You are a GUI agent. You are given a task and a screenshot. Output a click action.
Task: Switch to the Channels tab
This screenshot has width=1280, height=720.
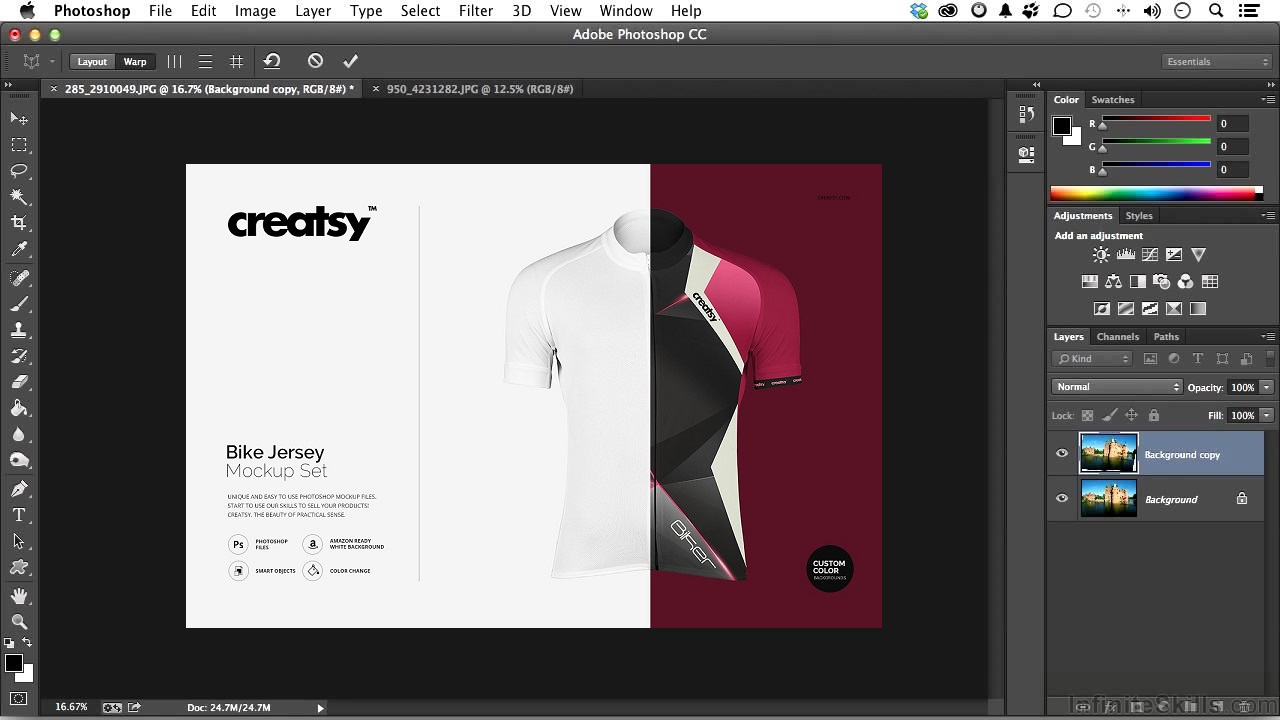click(1117, 337)
